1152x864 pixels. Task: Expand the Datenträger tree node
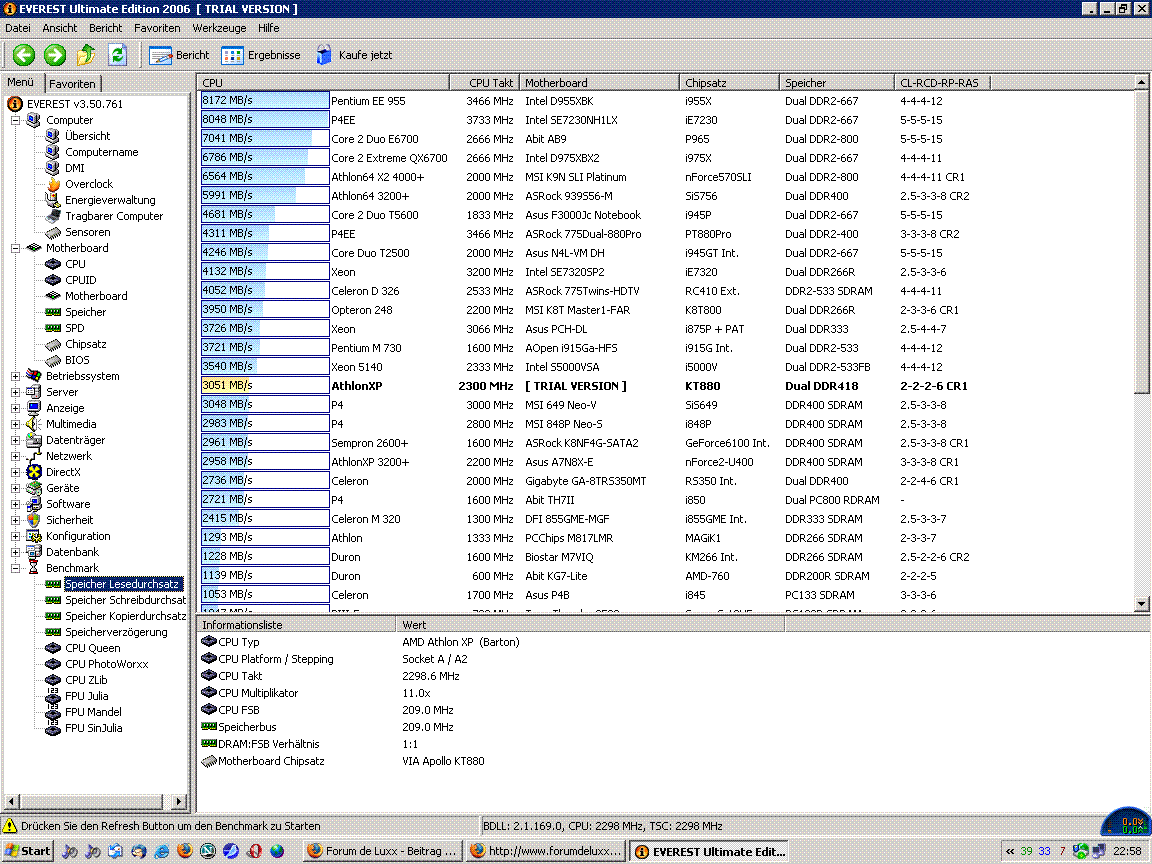point(15,441)
